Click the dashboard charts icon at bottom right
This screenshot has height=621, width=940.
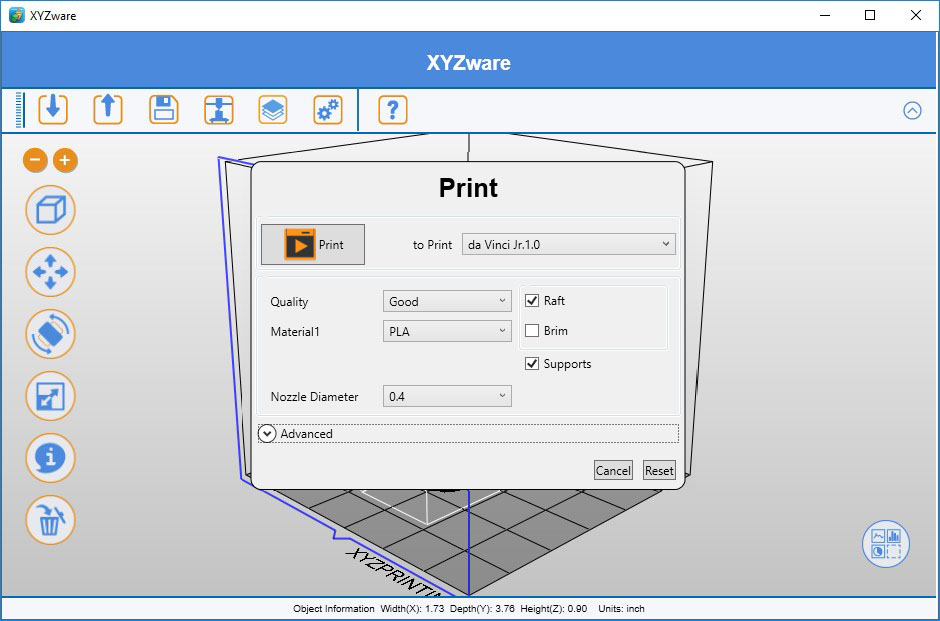coord(885,544)
